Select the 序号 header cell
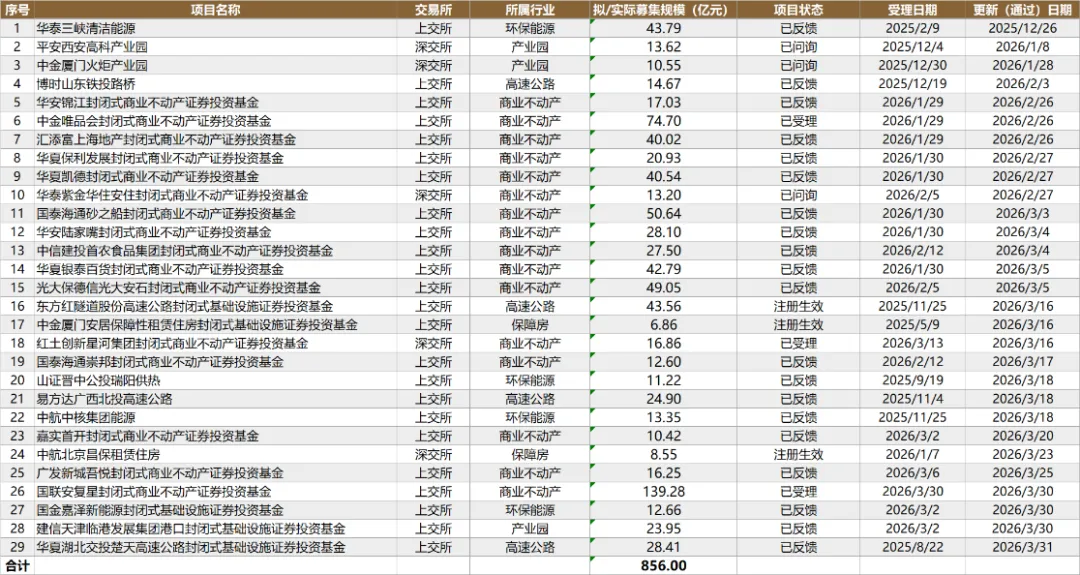Image resolution: width=1080 pixels, height=575 pixels. click(17, 10)
